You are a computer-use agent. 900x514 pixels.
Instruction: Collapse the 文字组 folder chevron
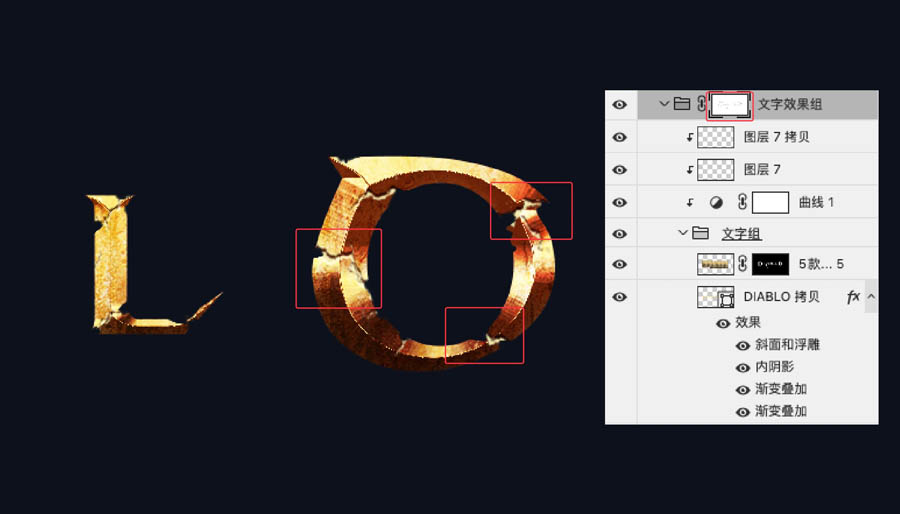683,233
